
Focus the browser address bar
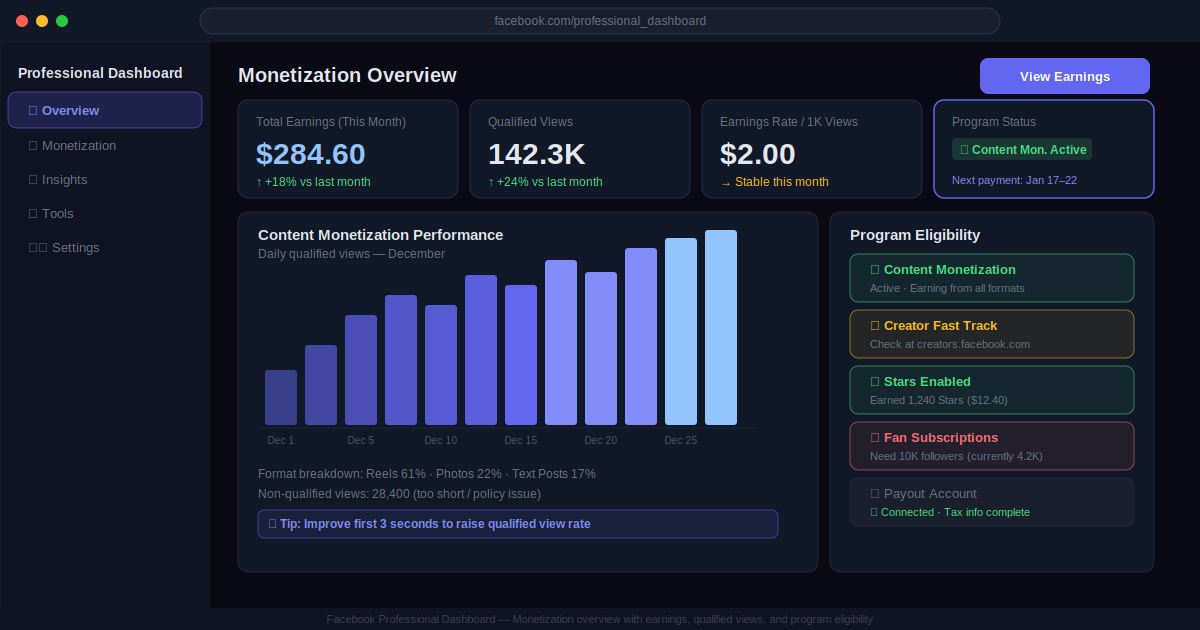[600, 21]
